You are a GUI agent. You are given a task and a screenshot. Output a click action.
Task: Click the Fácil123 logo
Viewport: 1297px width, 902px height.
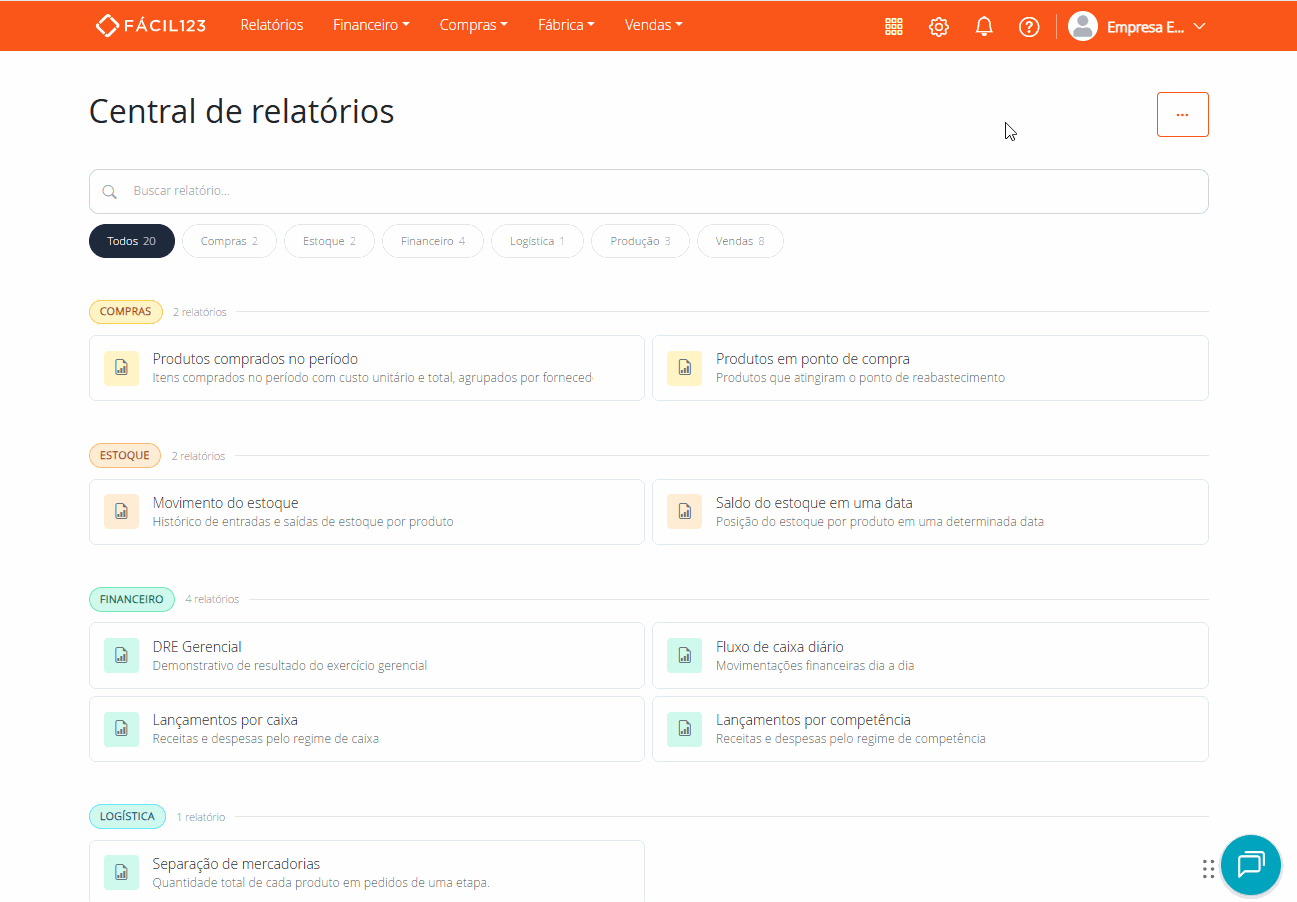tap(151, 25)
